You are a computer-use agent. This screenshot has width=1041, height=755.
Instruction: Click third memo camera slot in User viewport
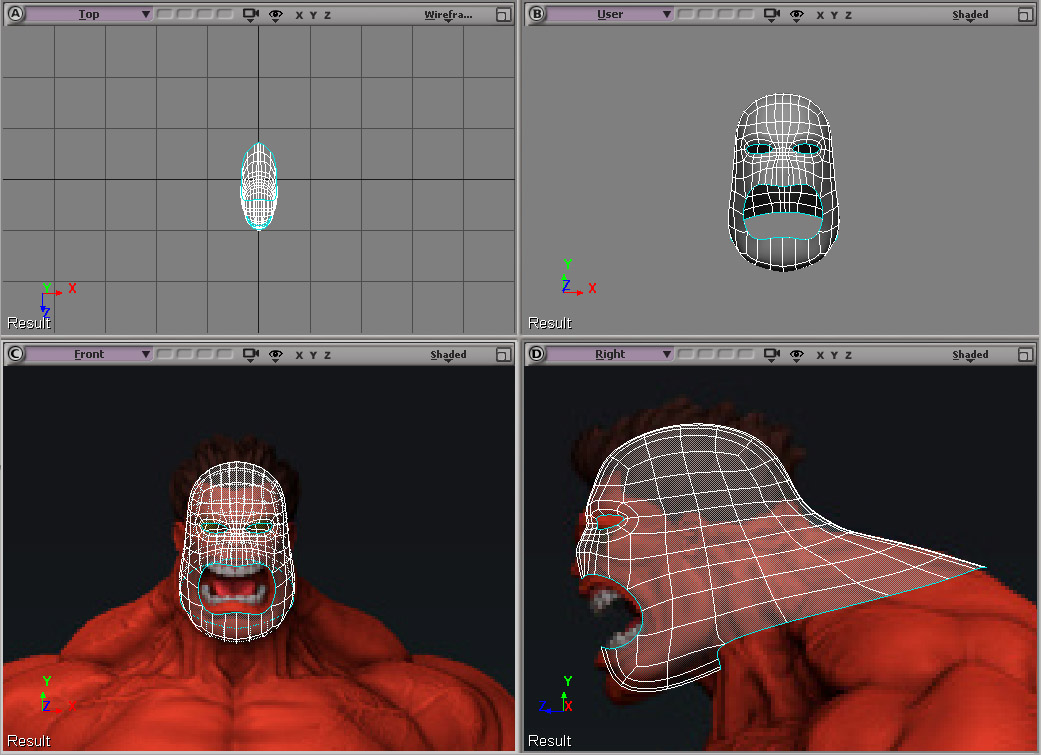coord(726,14)
